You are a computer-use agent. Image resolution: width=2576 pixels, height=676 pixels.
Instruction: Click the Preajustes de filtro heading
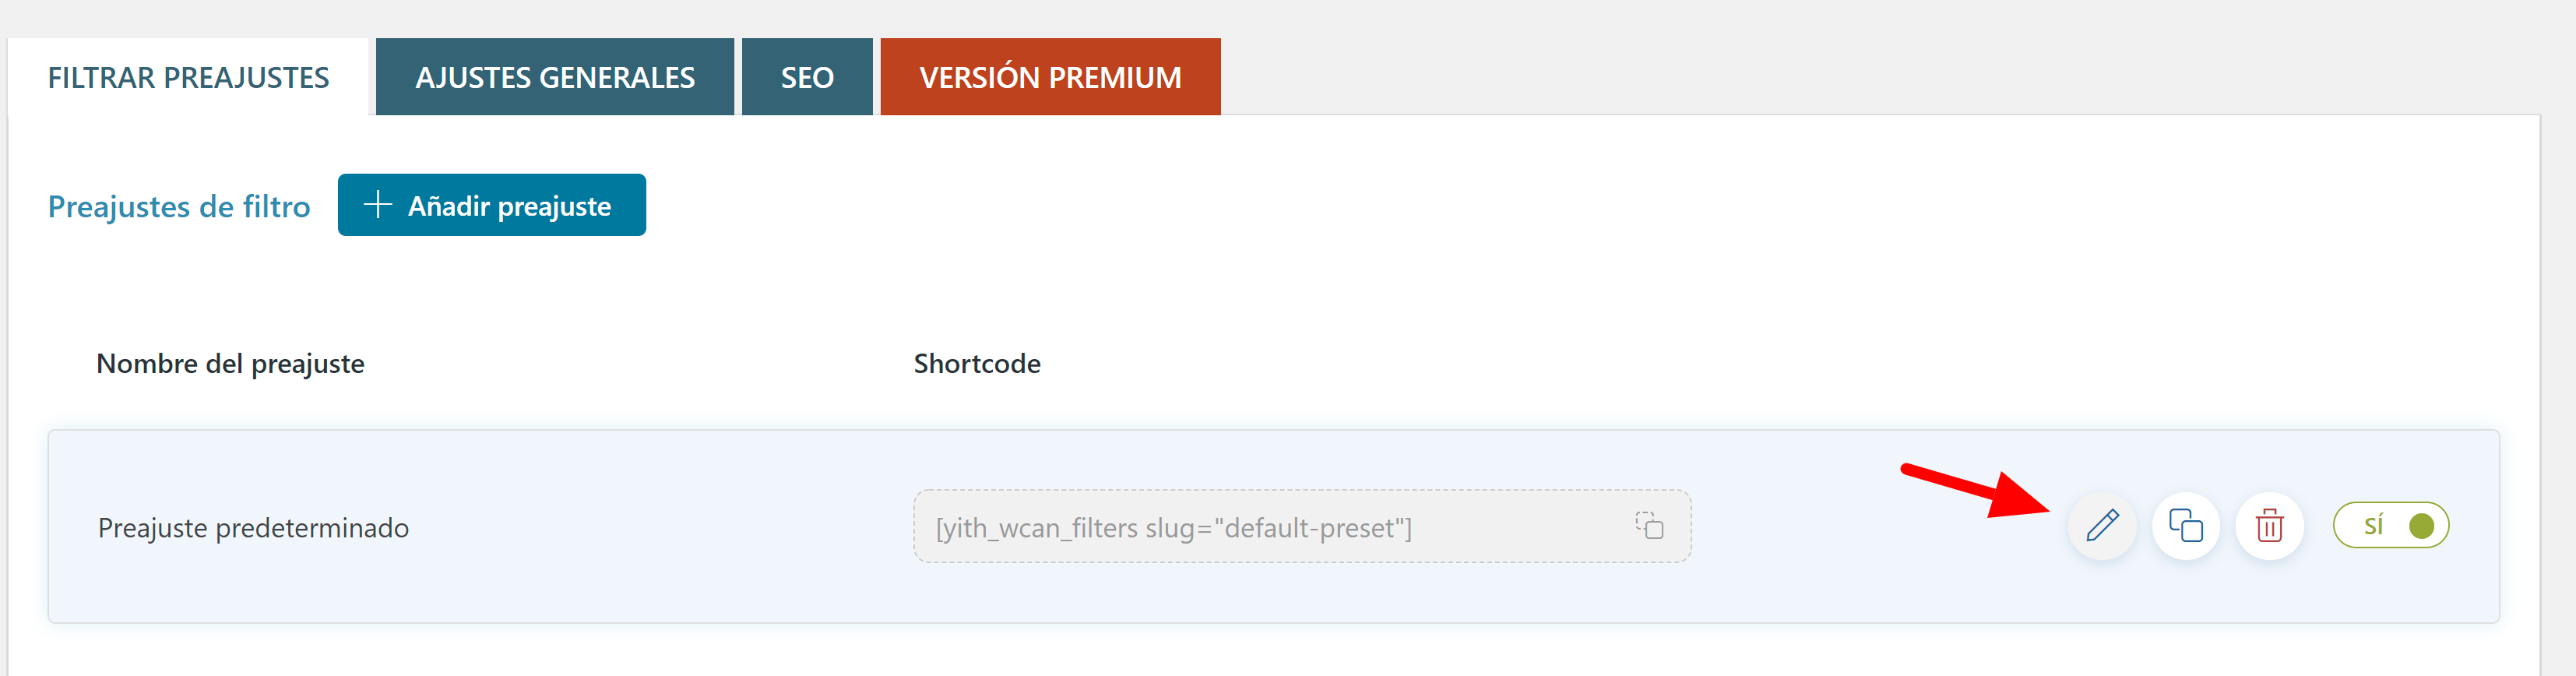(179, 206)
